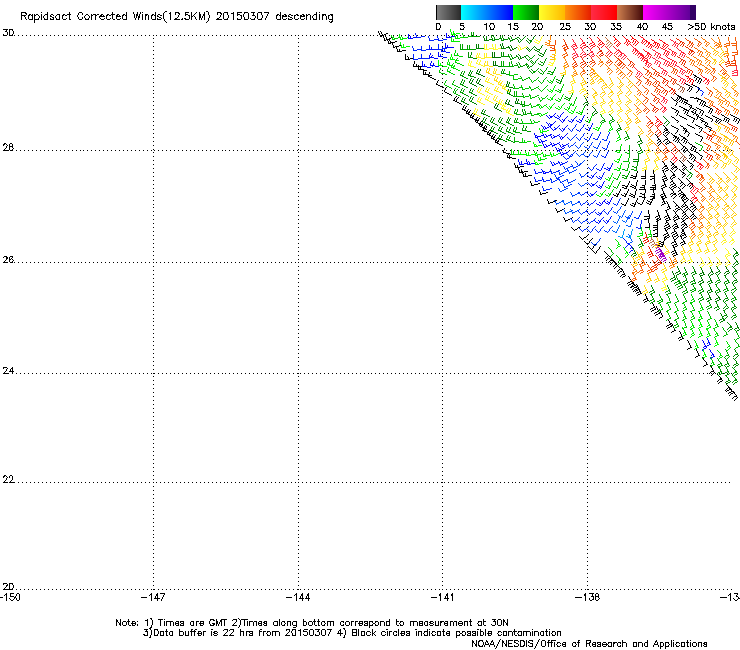This screenshot has height=650, width=740.
Task: Click the longitude label '-141'
Action: tap(443, 597)
